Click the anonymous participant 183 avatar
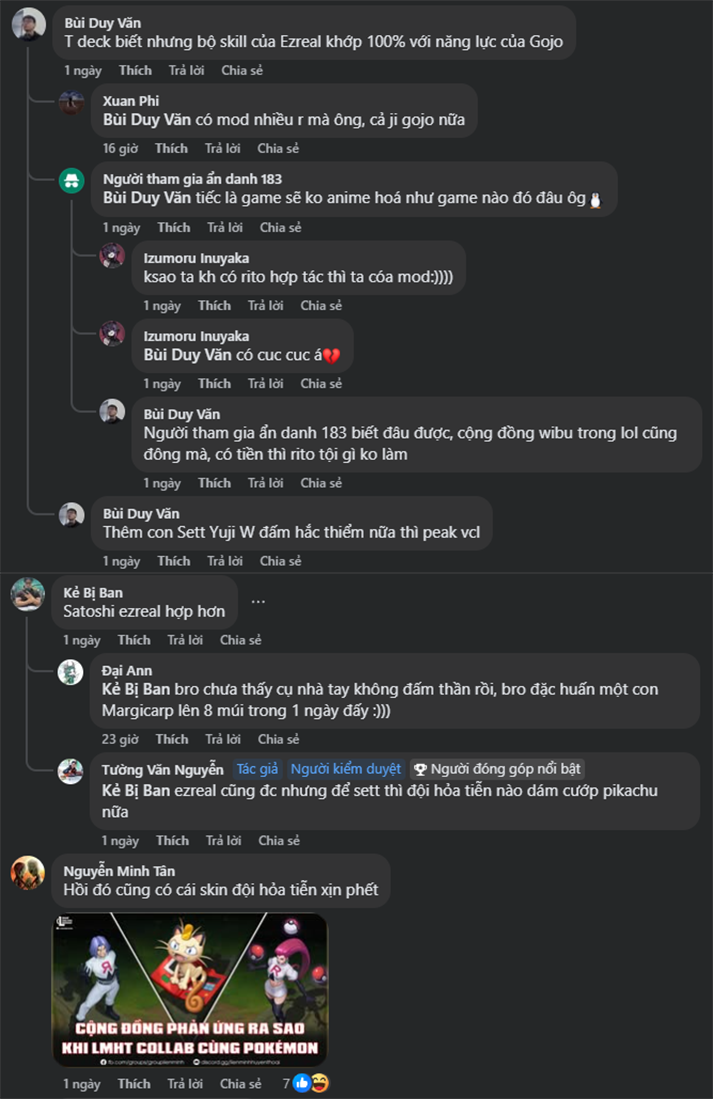The image size is (713, 1099). (71, 180)
